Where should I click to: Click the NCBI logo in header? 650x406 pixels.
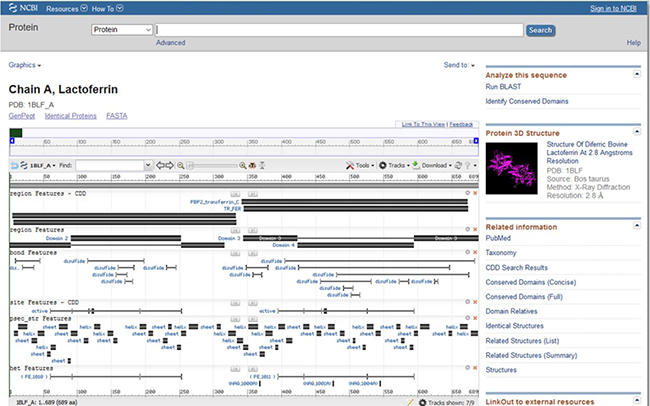(x=23, y=8)
